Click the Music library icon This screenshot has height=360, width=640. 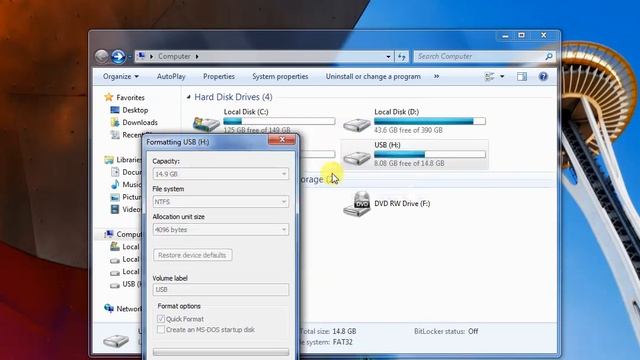click(x=115, y=184)
